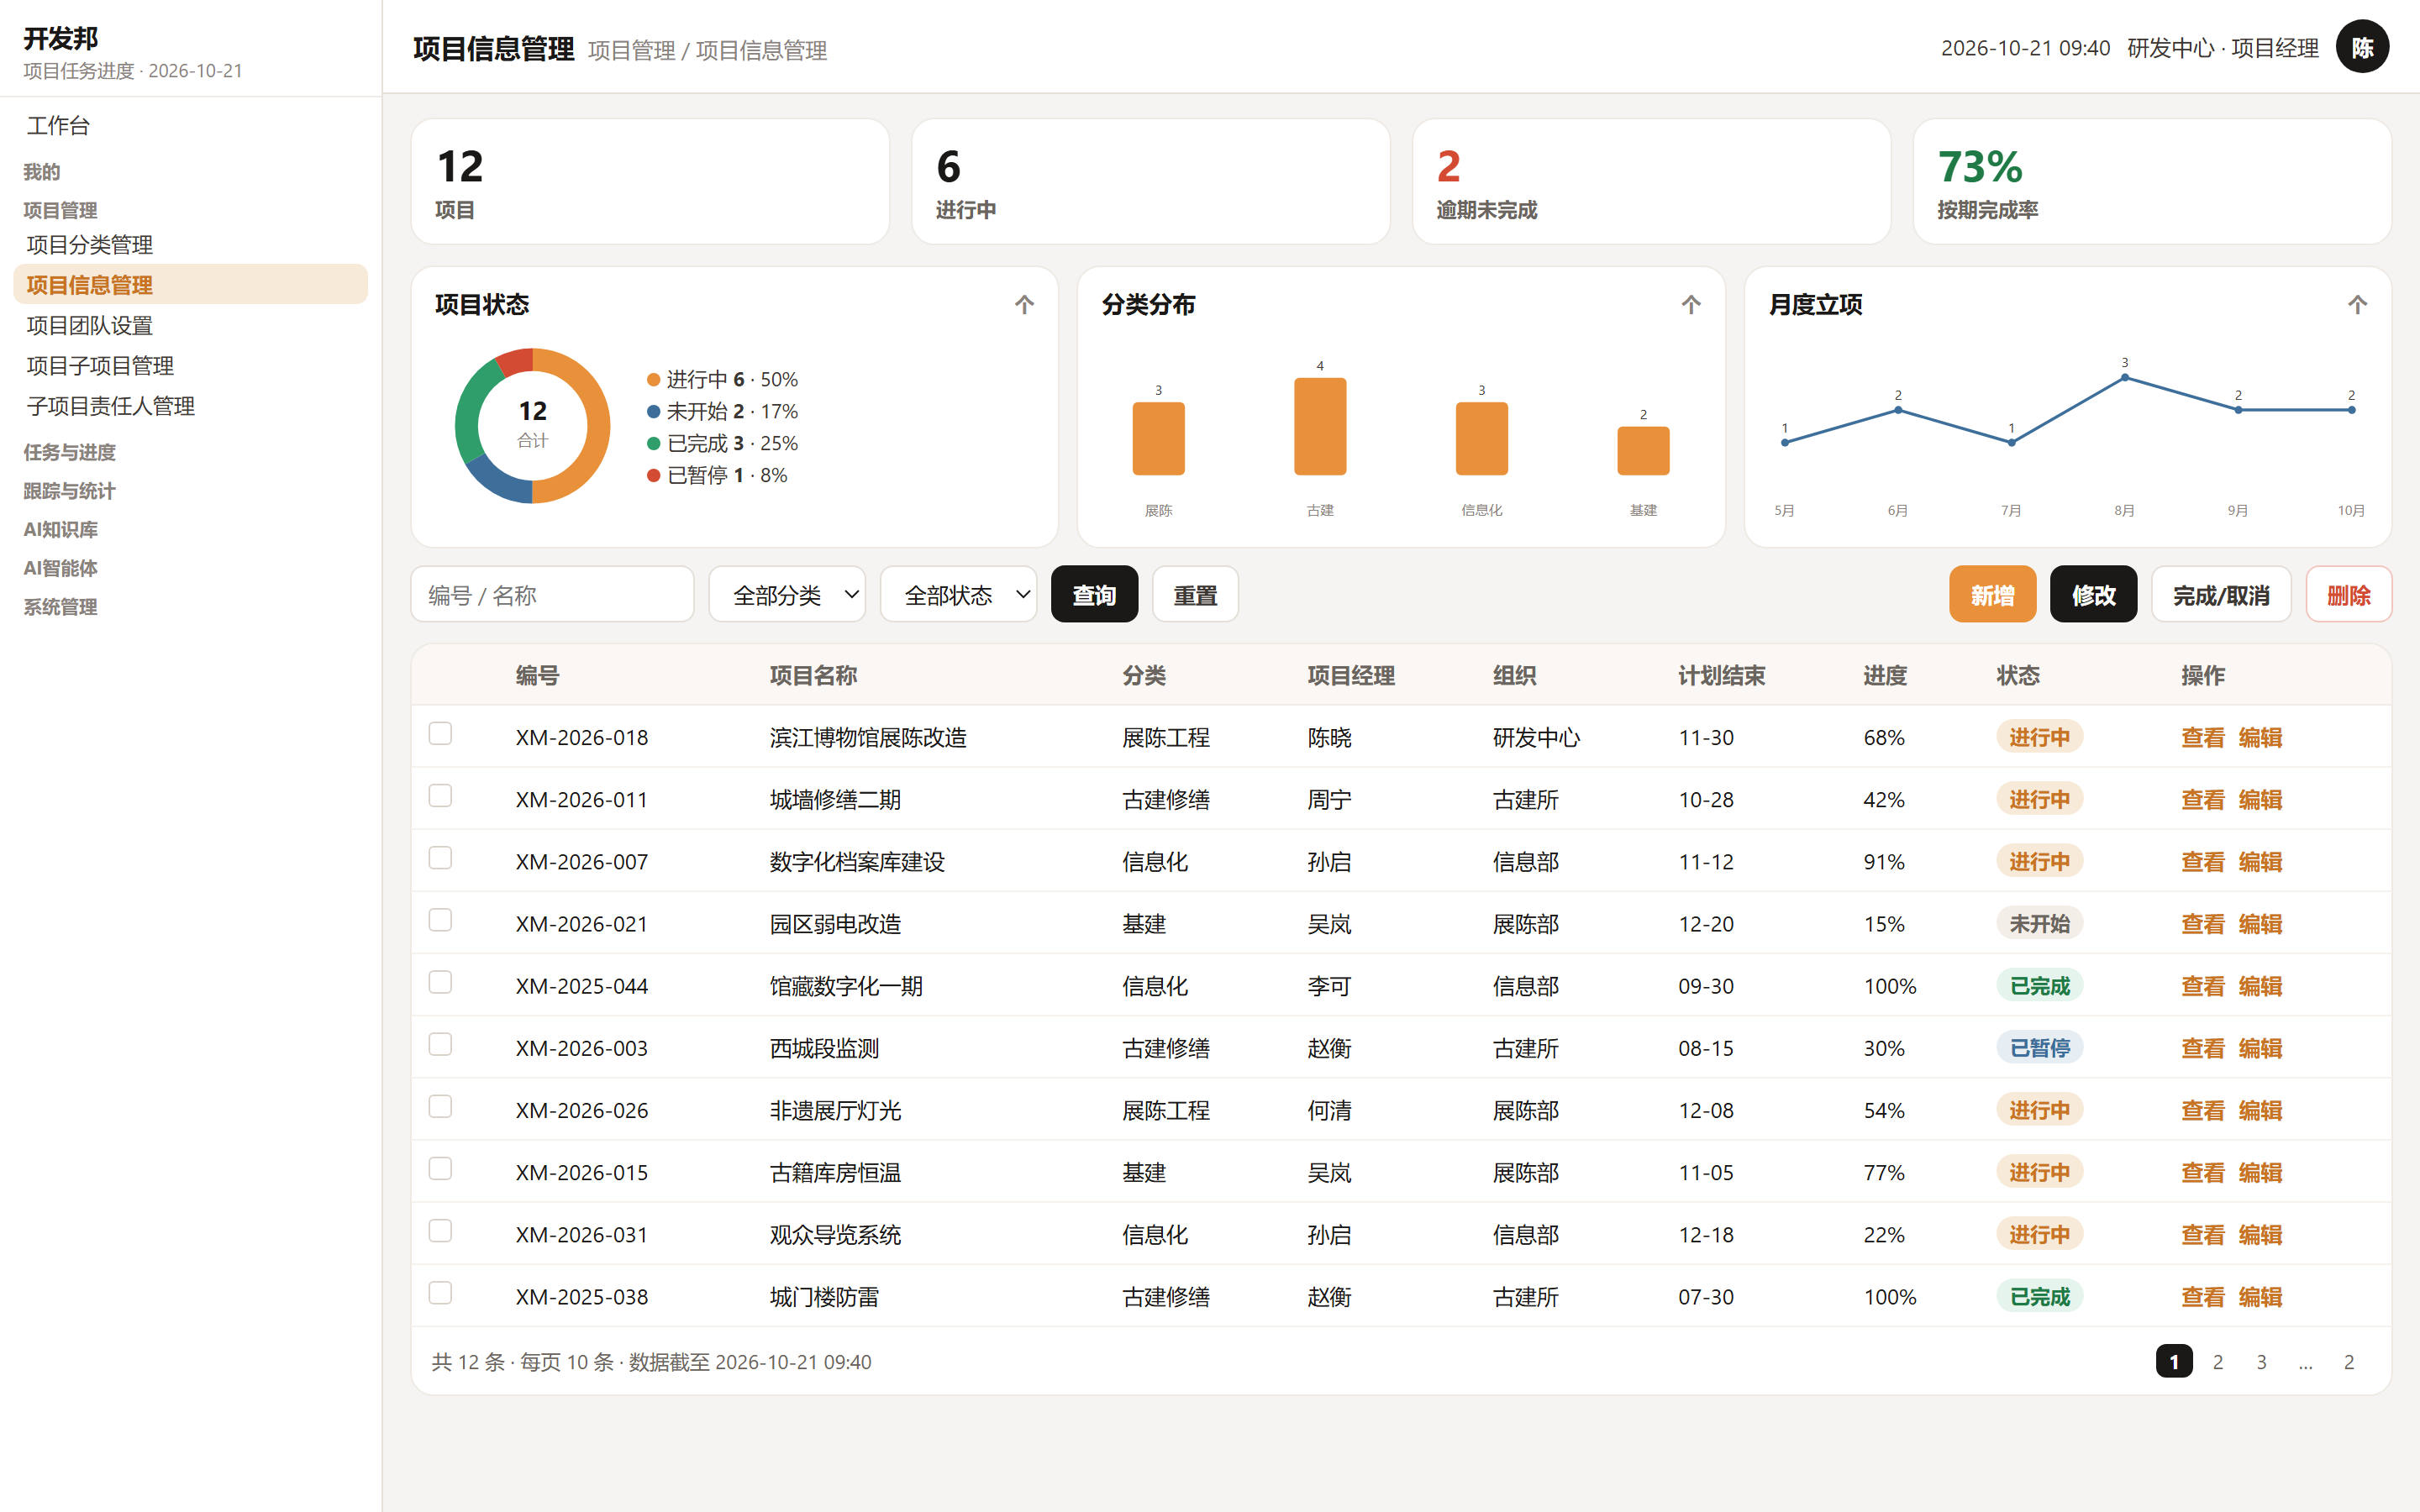Click 编辑 for 观众导览系统
Viewport: 2420px width, 1512px height.
tap(2260, 1235)
